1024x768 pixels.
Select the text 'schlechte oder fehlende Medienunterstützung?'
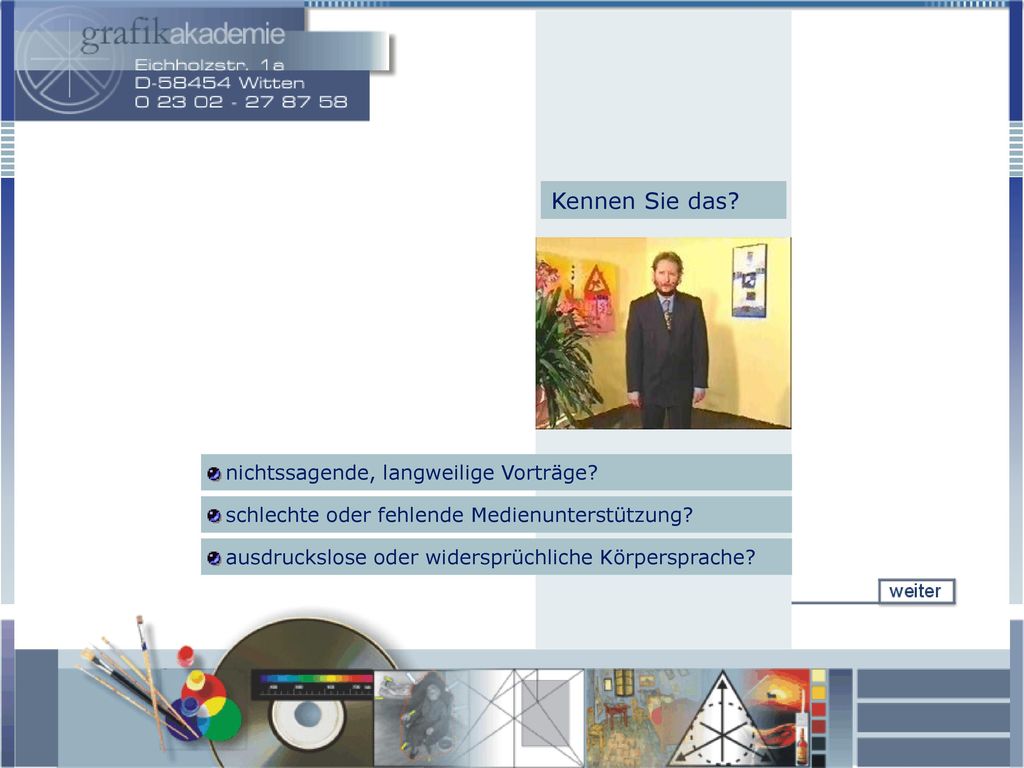(459, 515)
